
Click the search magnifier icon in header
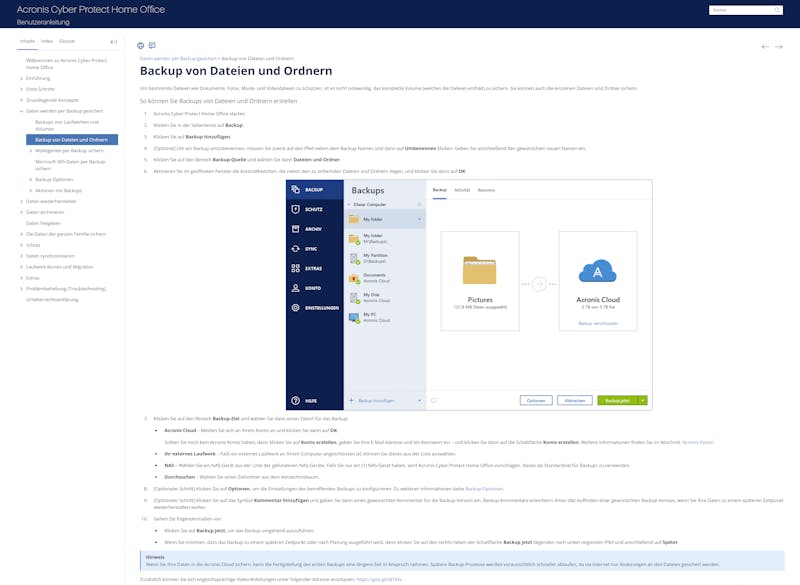[x=777, y=10]
